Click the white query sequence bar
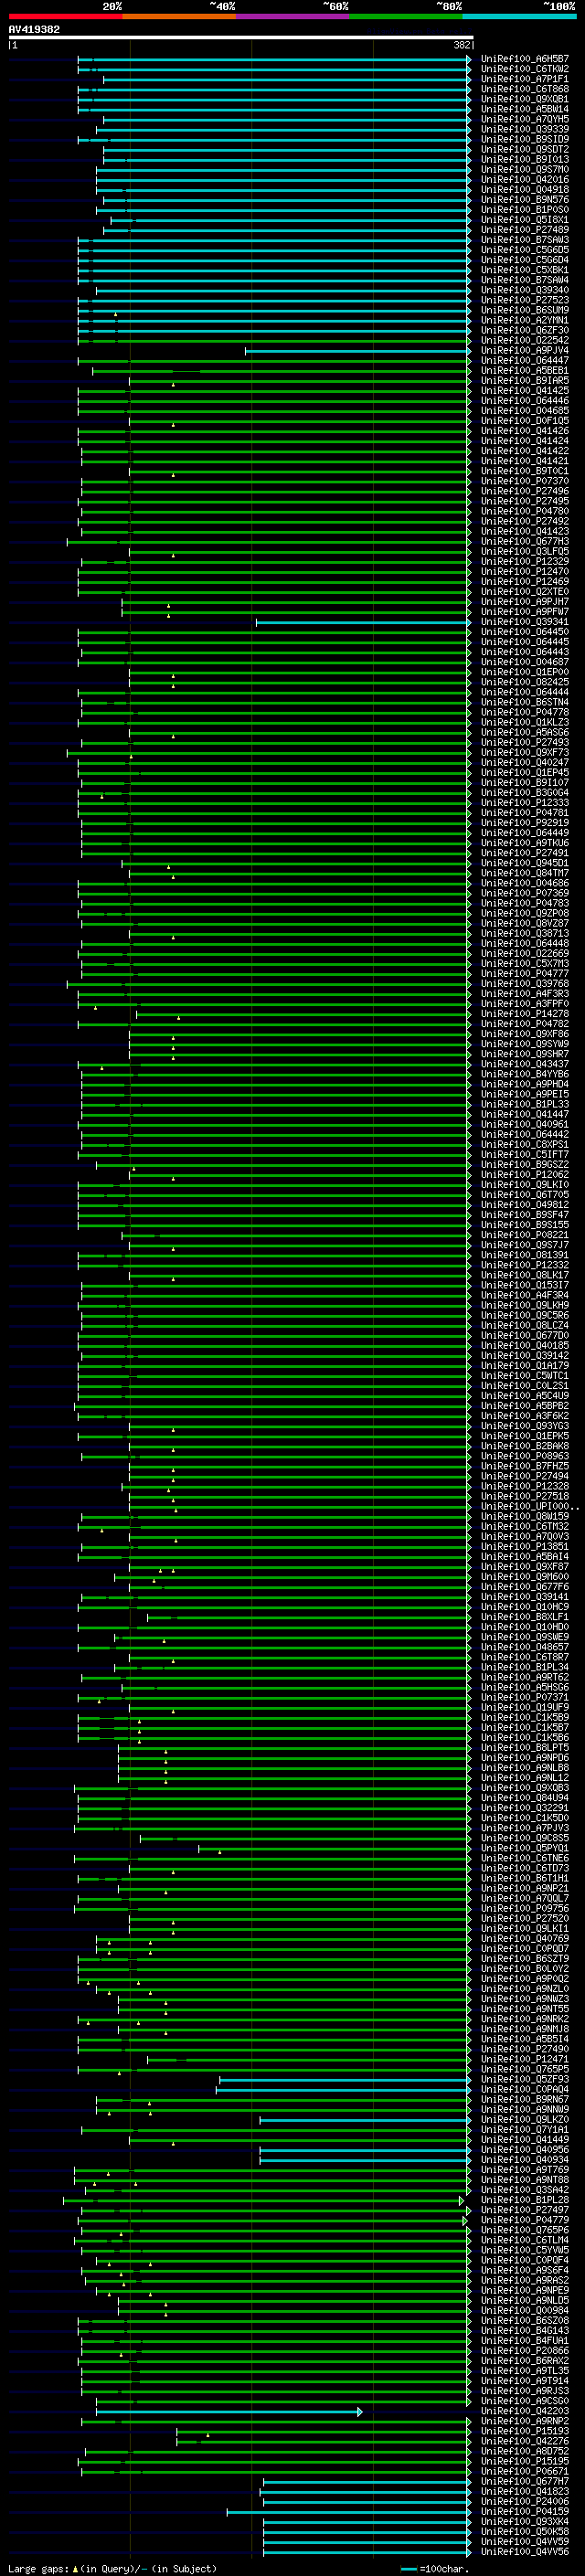 pos(240,37)
